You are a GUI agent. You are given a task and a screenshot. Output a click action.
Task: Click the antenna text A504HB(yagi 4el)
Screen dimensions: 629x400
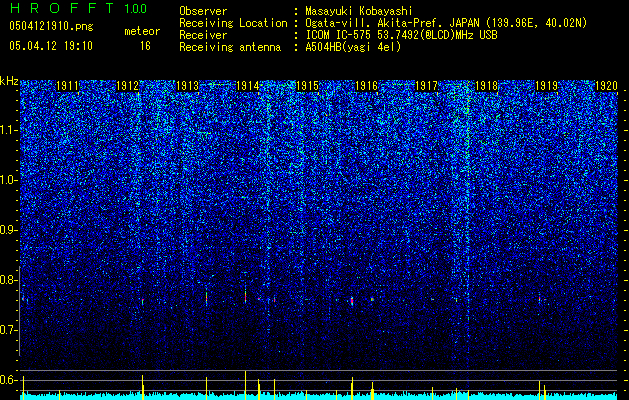(353, 47)
